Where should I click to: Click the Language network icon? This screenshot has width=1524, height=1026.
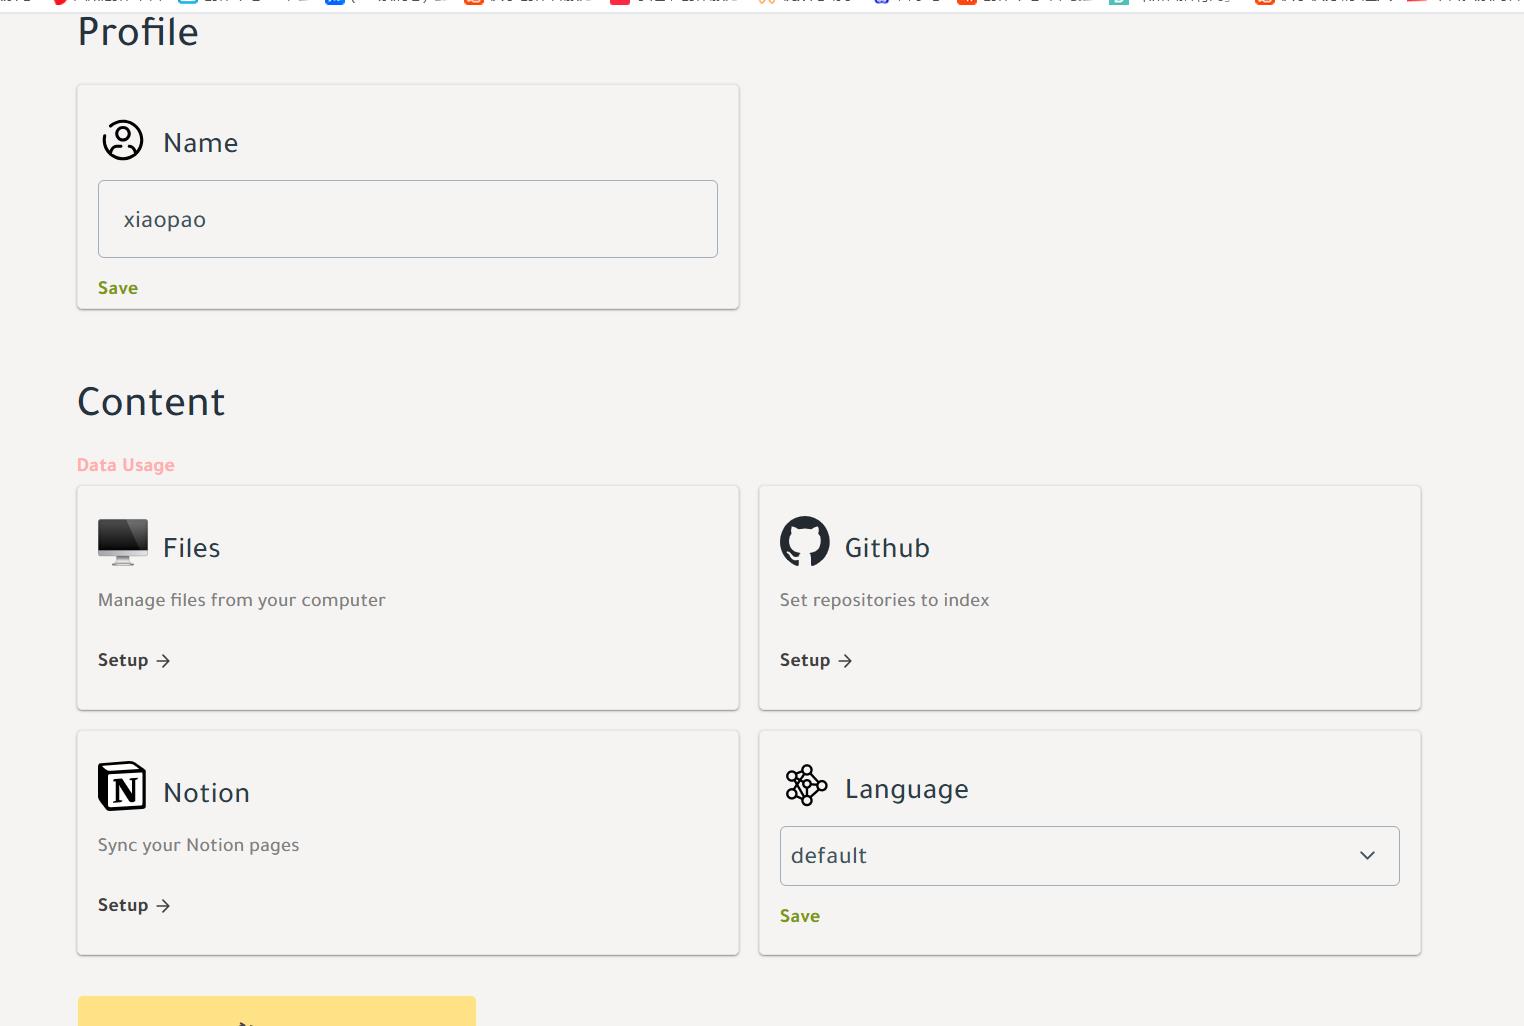[806, 786]
